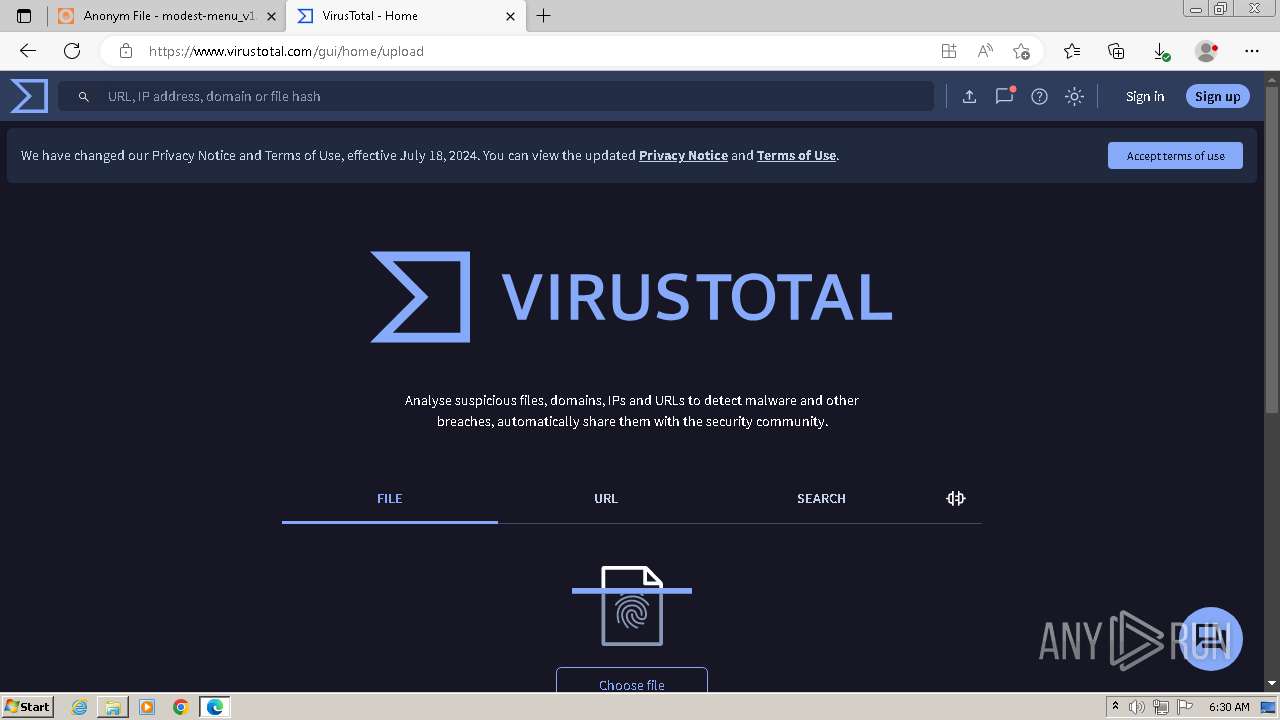Click the search magnifier icon
Viewport: 1280px width, 720px height.
[x=84, y=97]
